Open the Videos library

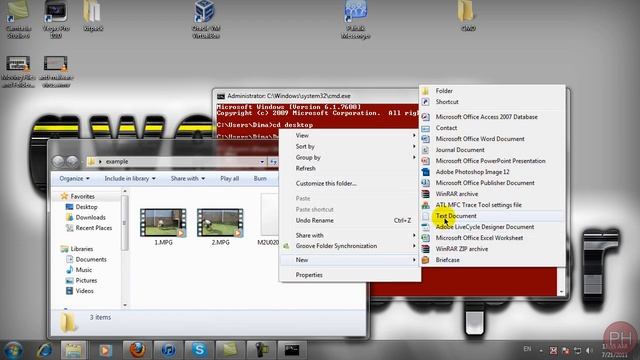(x=84, y=291)
